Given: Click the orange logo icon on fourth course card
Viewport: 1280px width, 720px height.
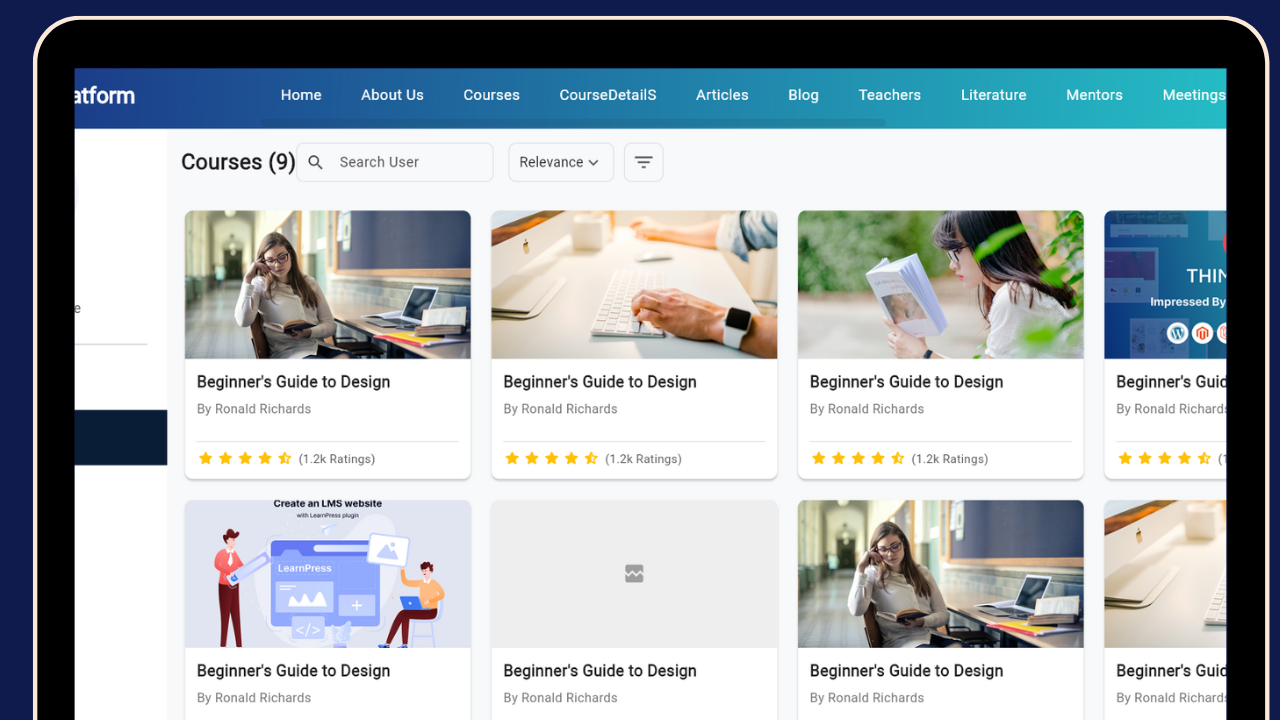Looking at the screenshot, I should pyautogui.click(x=1202, y=332).
